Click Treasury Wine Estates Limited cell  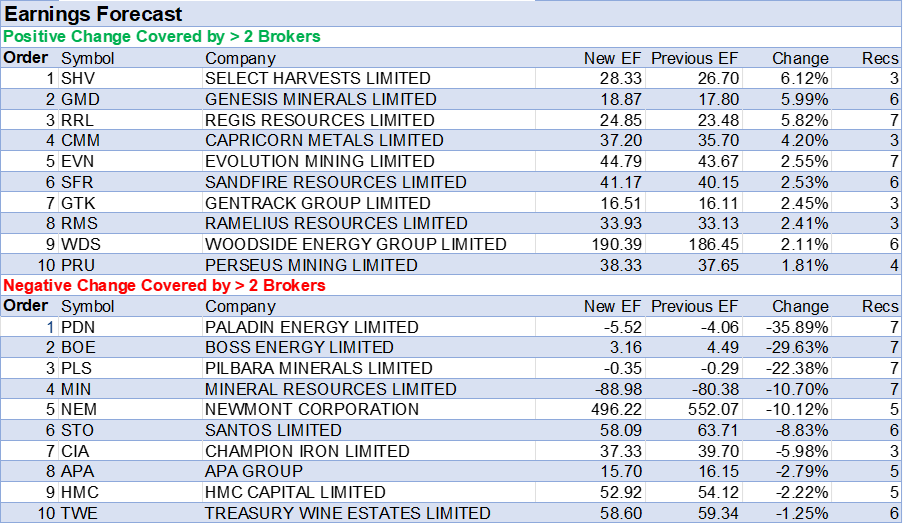[x=347, y=513]
